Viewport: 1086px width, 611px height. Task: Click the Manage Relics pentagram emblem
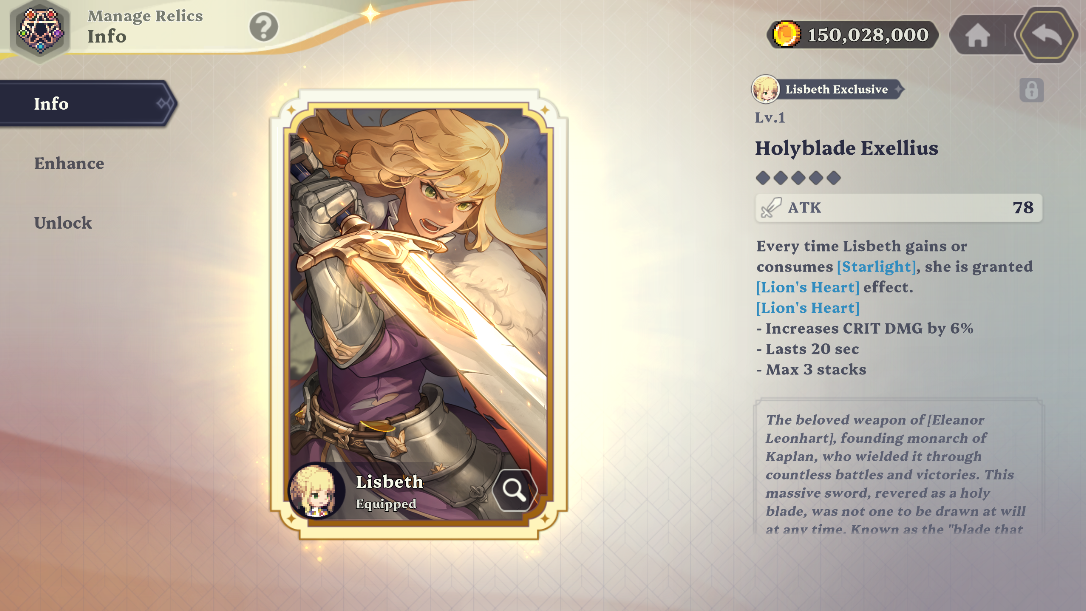[x=40, y=30]
